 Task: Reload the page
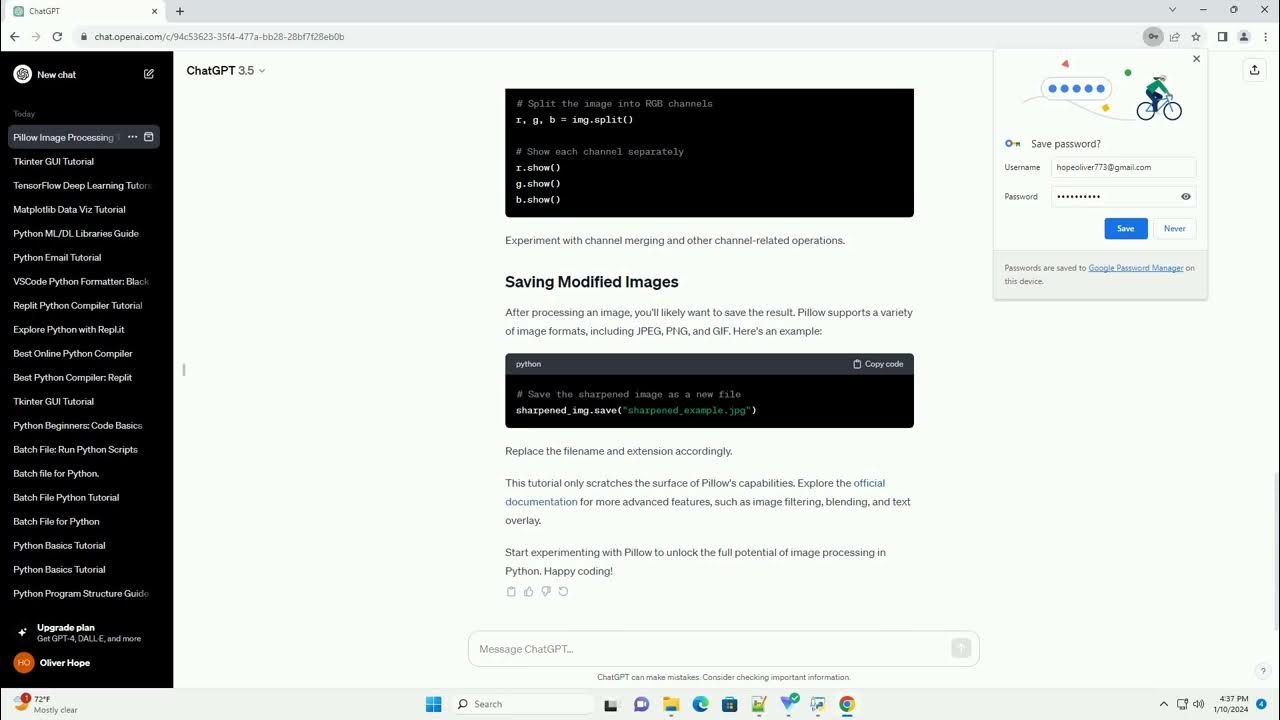pyautogui.click(x=57, y=37)
